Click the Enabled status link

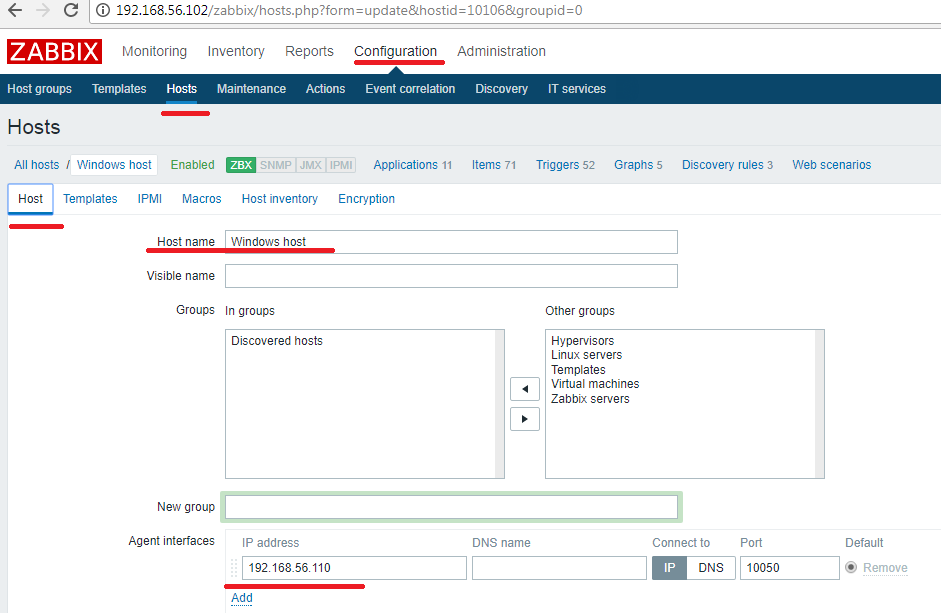(x=192, y=165)
